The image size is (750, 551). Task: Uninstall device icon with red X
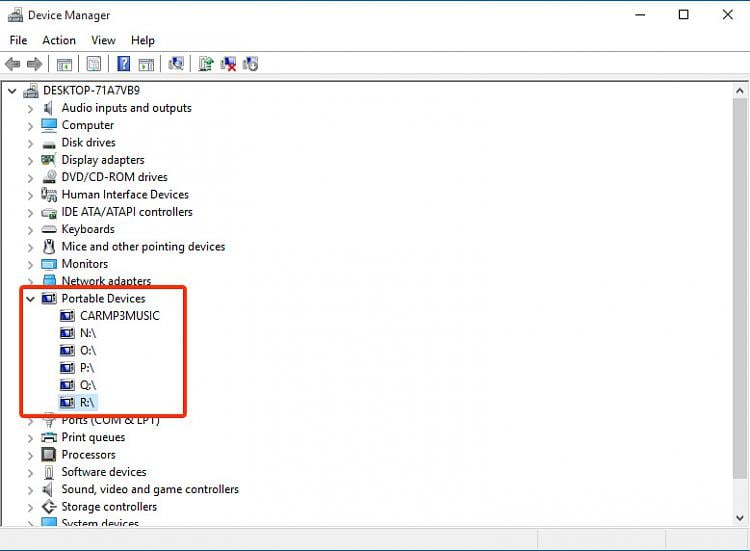tap(228, 64)
